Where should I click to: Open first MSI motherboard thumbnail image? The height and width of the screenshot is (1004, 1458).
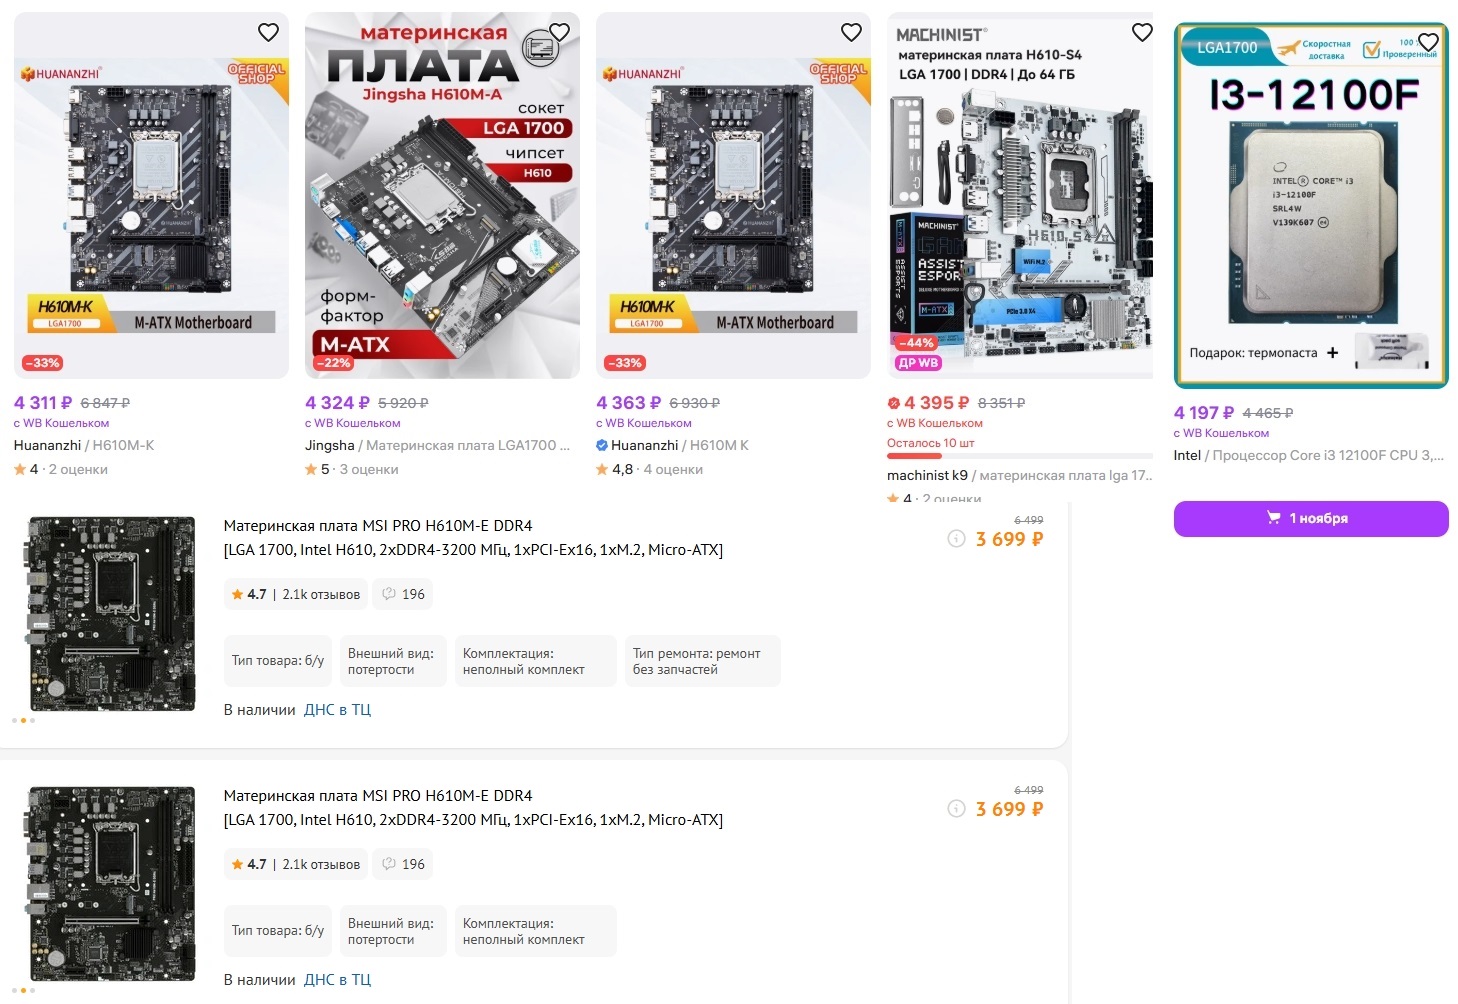click(112, 613)
